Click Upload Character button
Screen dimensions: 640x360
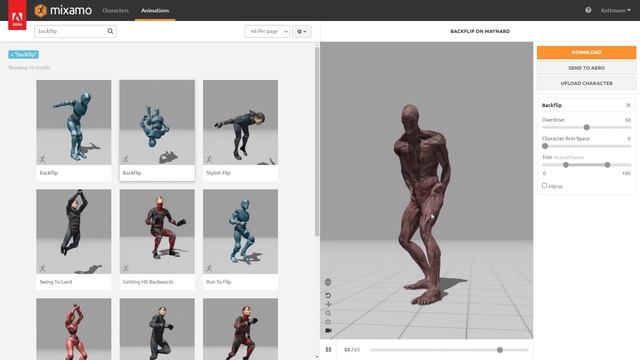coord(586,83)
